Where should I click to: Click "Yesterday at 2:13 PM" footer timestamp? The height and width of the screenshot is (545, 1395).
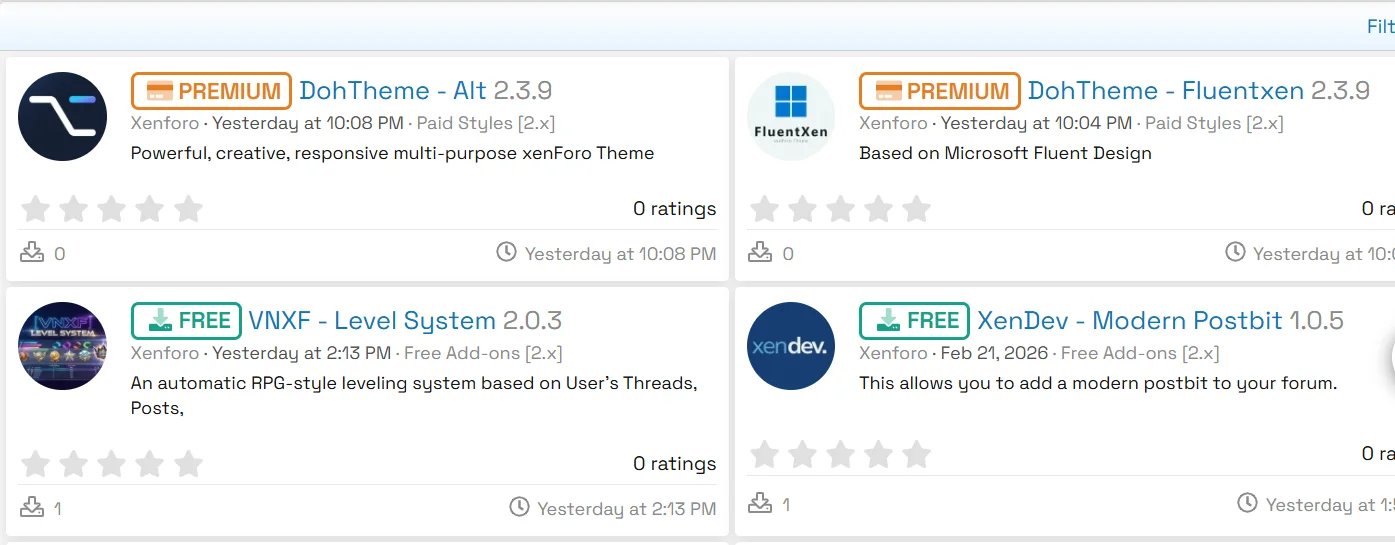627,509
